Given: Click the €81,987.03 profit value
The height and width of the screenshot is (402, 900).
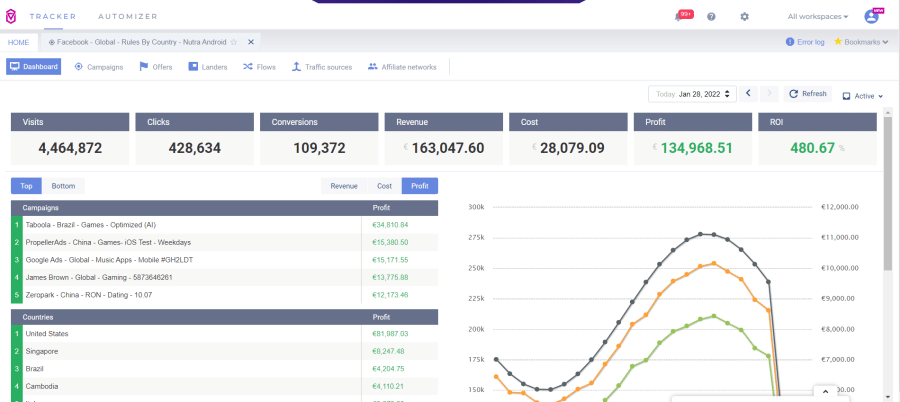Looking at the screenshot, I should coord(390,334).
